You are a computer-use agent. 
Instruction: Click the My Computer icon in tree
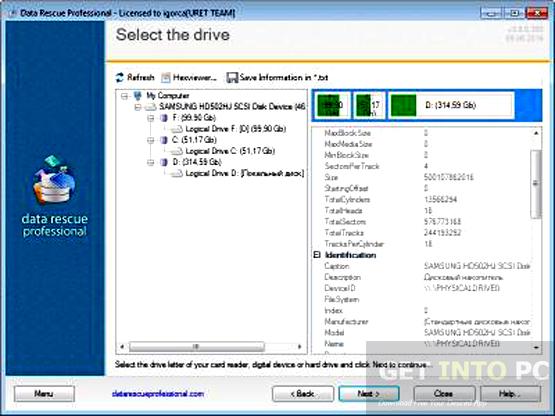(x=137, y=96)
